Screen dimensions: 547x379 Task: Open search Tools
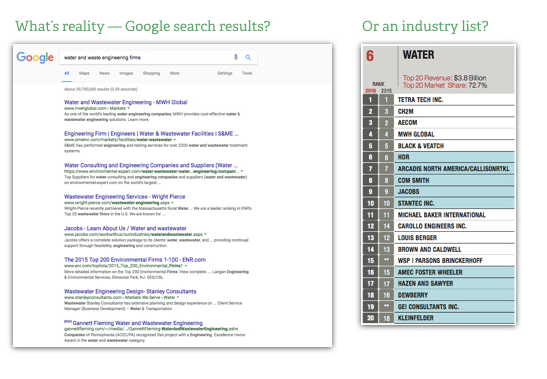coord(247,73)
